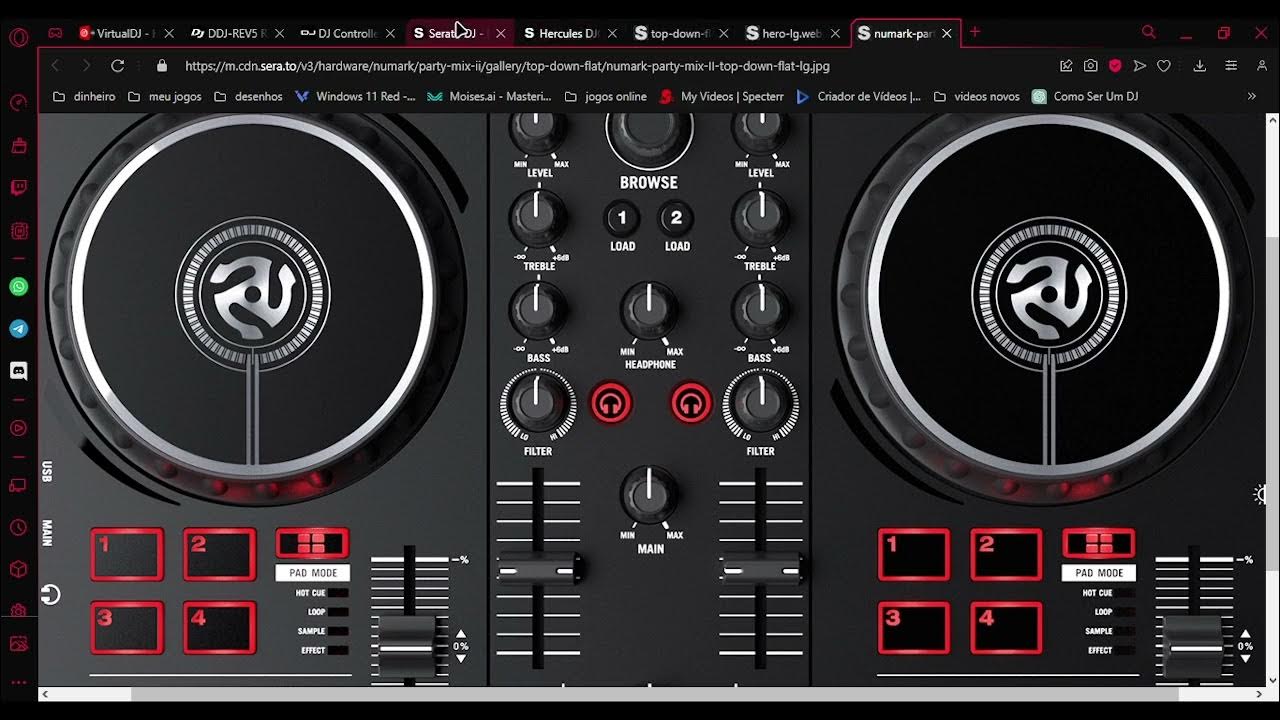Toggle left deck PAD MODE button

click(x=312, y=543)
